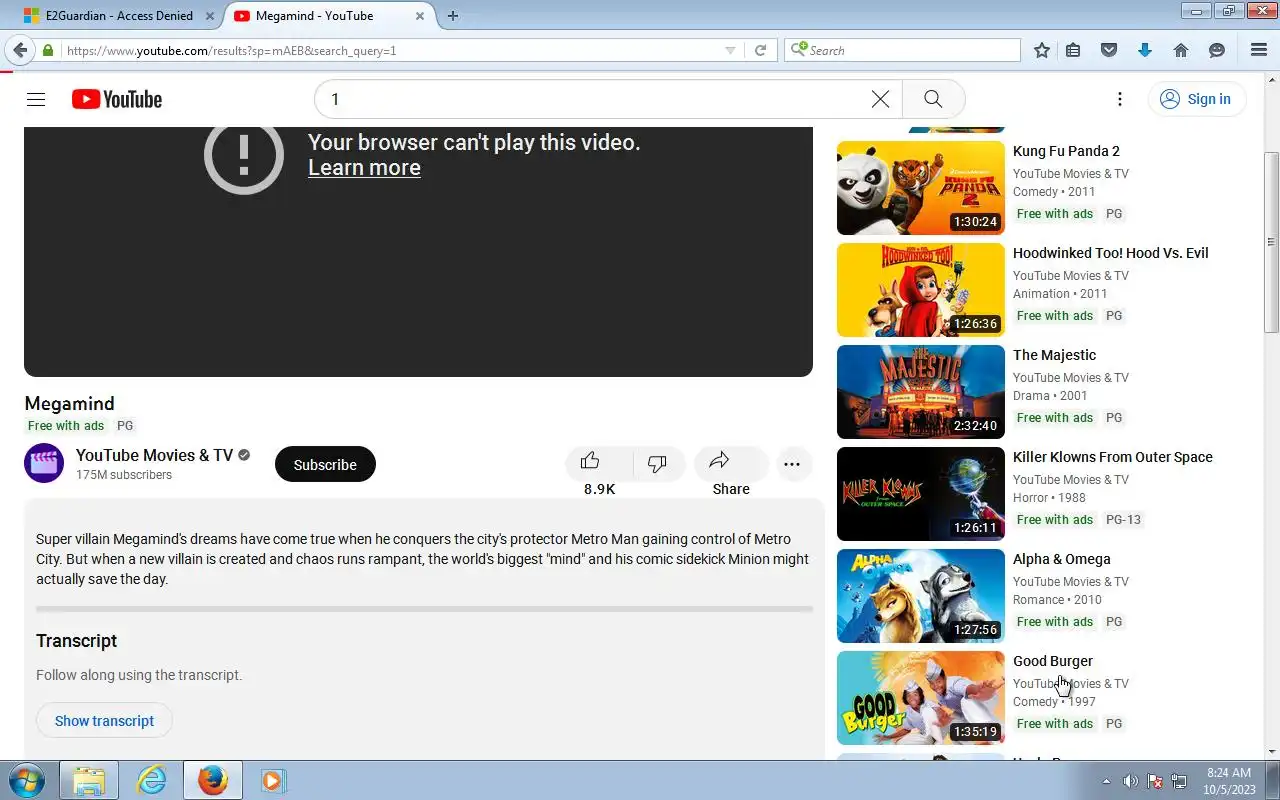Show hidden tray icons arrow
The image size is (1280, 800).
point(1106,781)
